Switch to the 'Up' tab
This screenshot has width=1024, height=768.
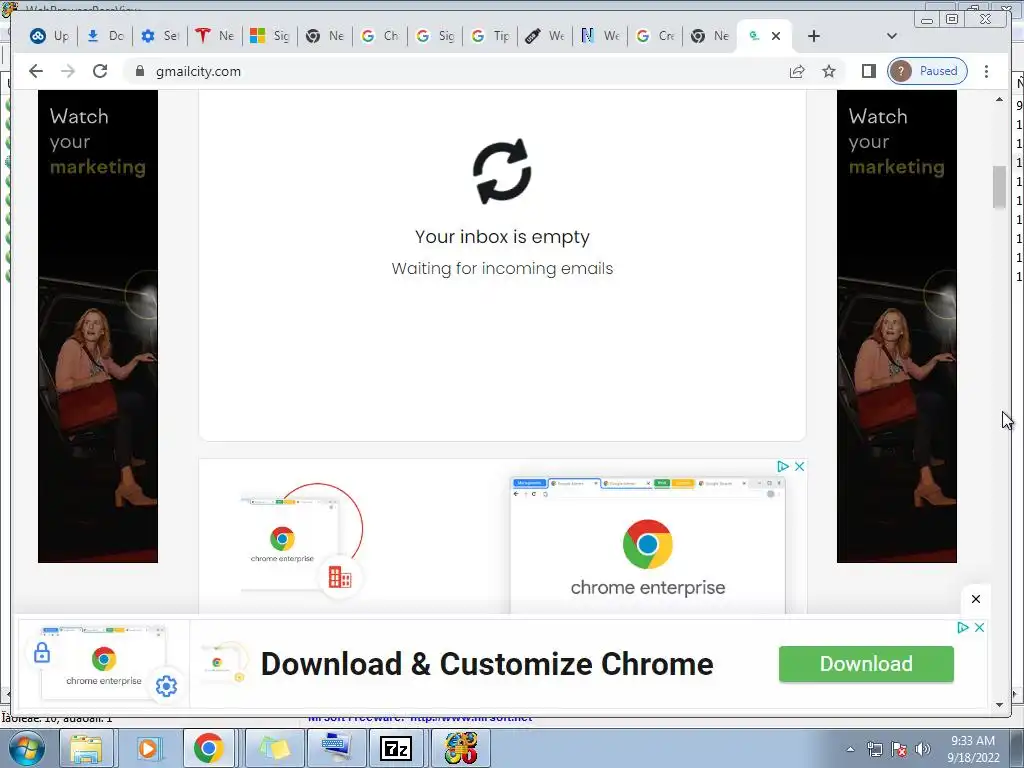click(x=50, y=36)
